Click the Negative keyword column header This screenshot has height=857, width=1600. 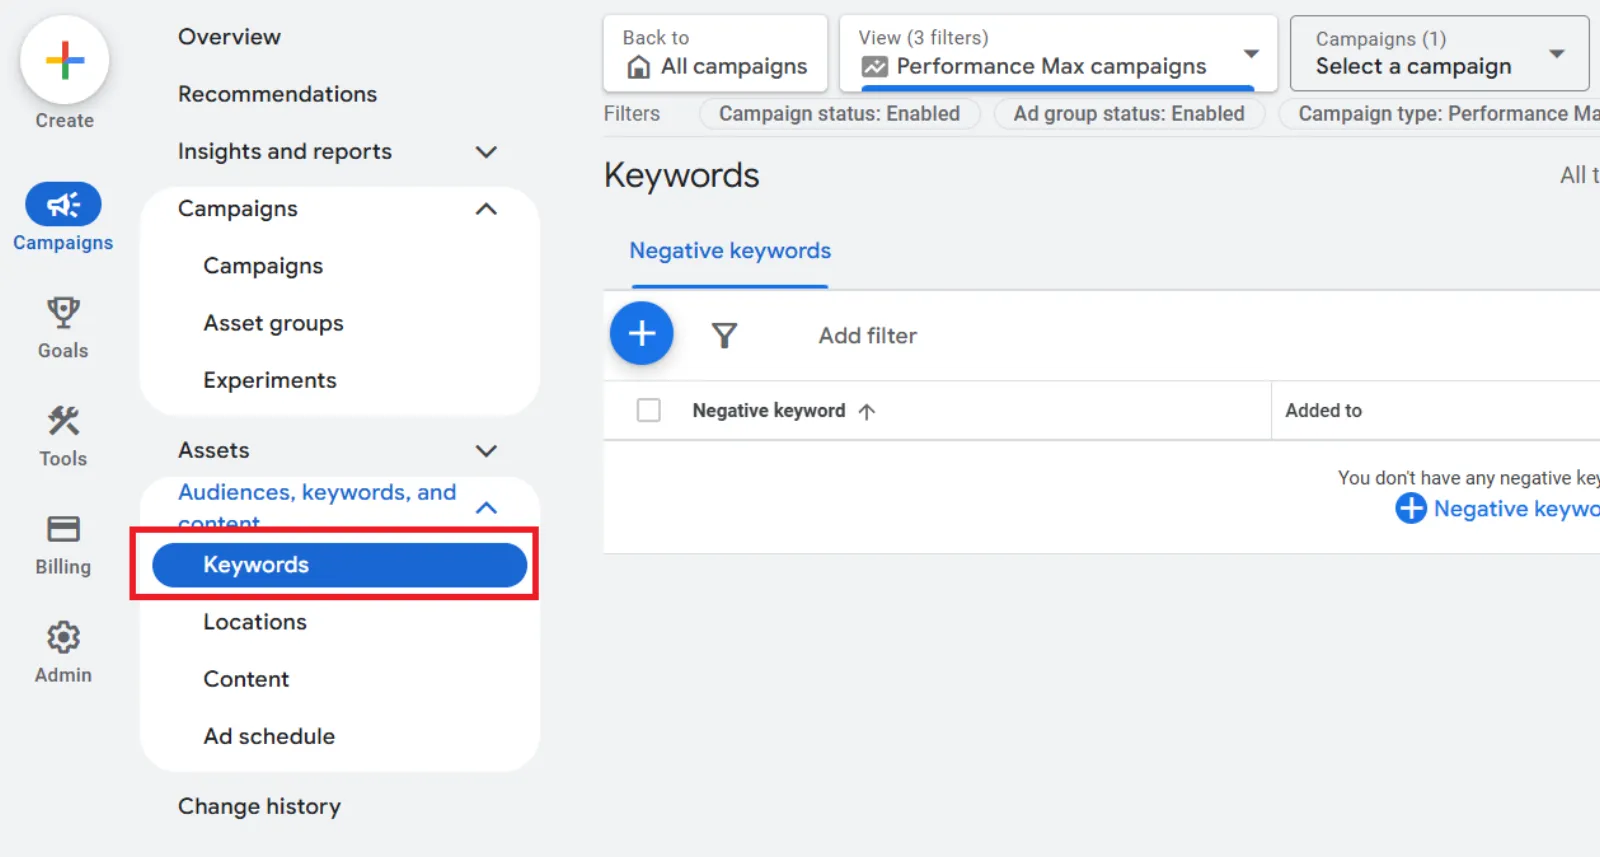[x=768, y=410]
